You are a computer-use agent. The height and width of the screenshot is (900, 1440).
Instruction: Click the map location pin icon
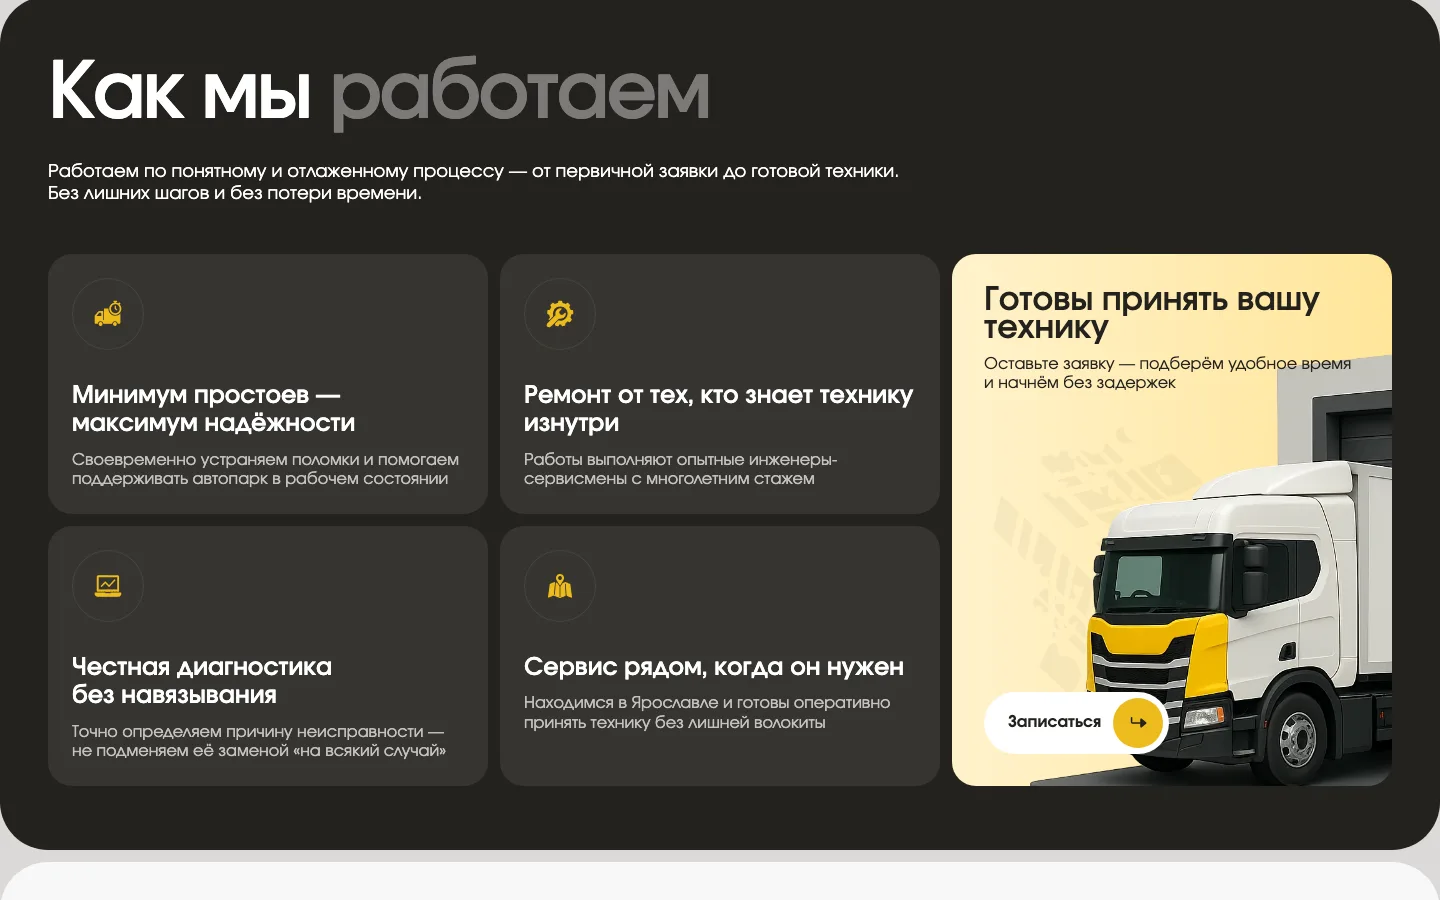(x=560, y=586)
